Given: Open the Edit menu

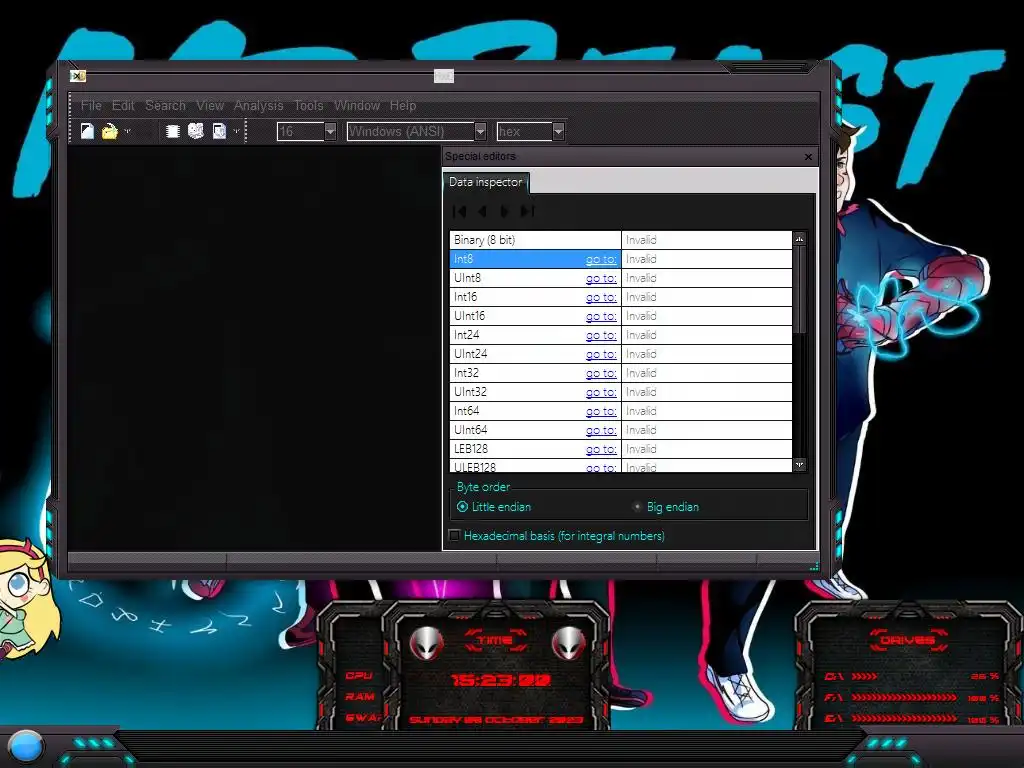Looking at the screenshot, I should pos(123,105).
